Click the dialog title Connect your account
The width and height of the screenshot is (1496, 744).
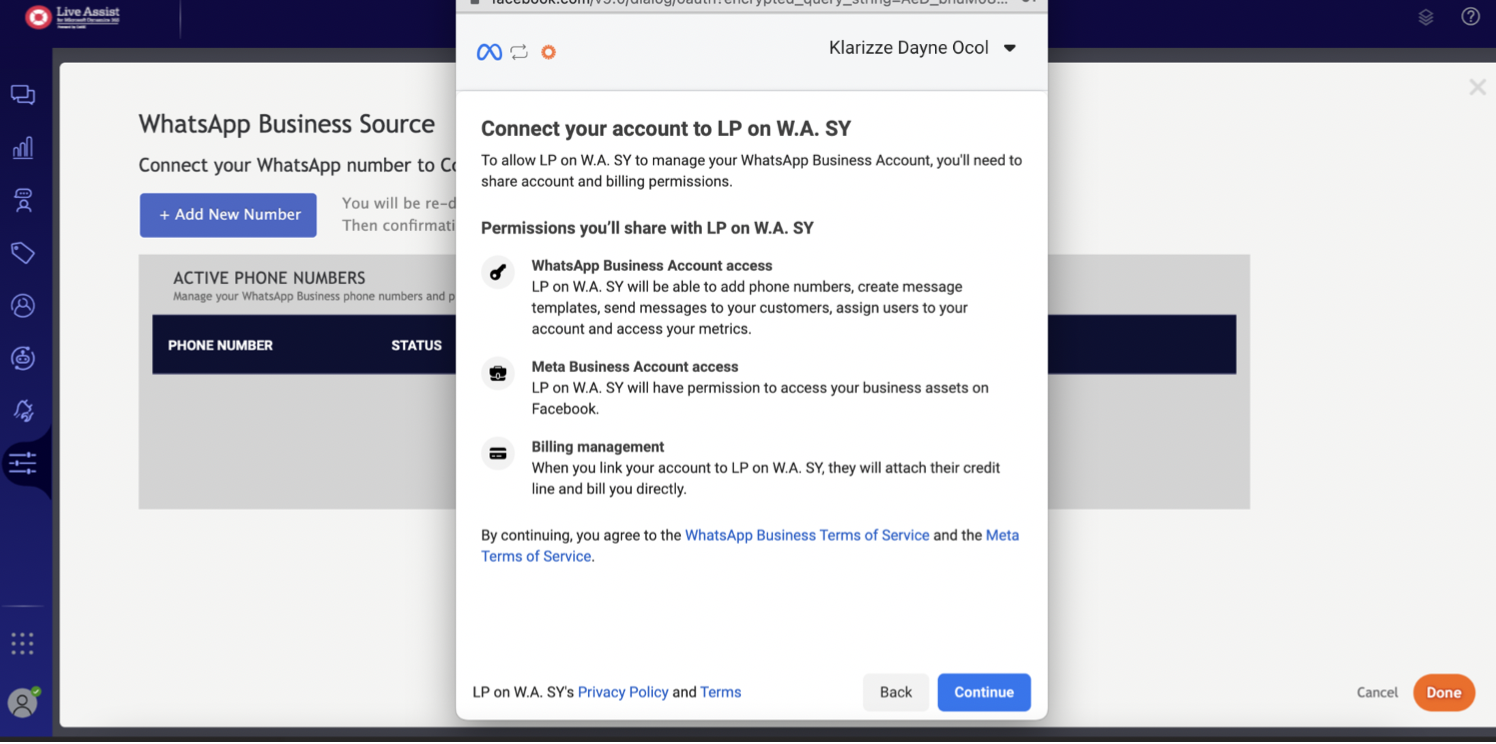coord(666,128)
